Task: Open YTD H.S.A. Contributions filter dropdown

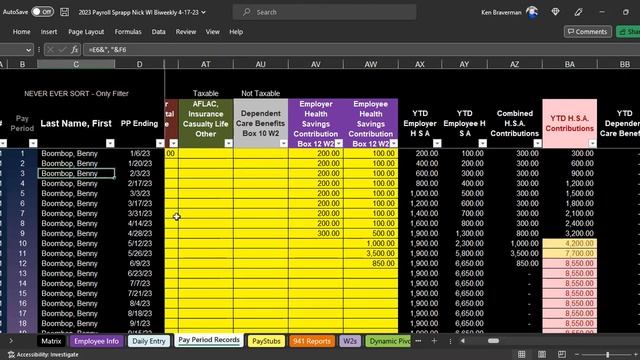Action: point(592,143)
